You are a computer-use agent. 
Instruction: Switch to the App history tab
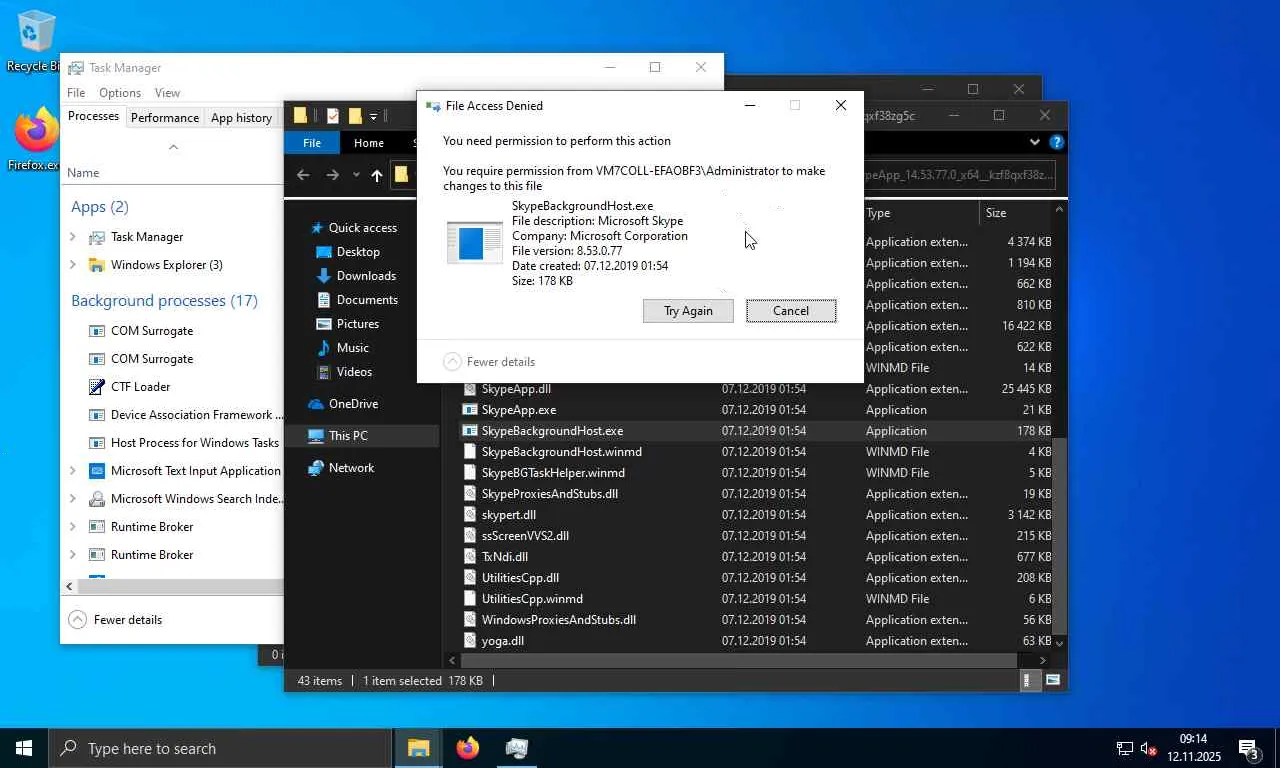[x=241, y=117]
